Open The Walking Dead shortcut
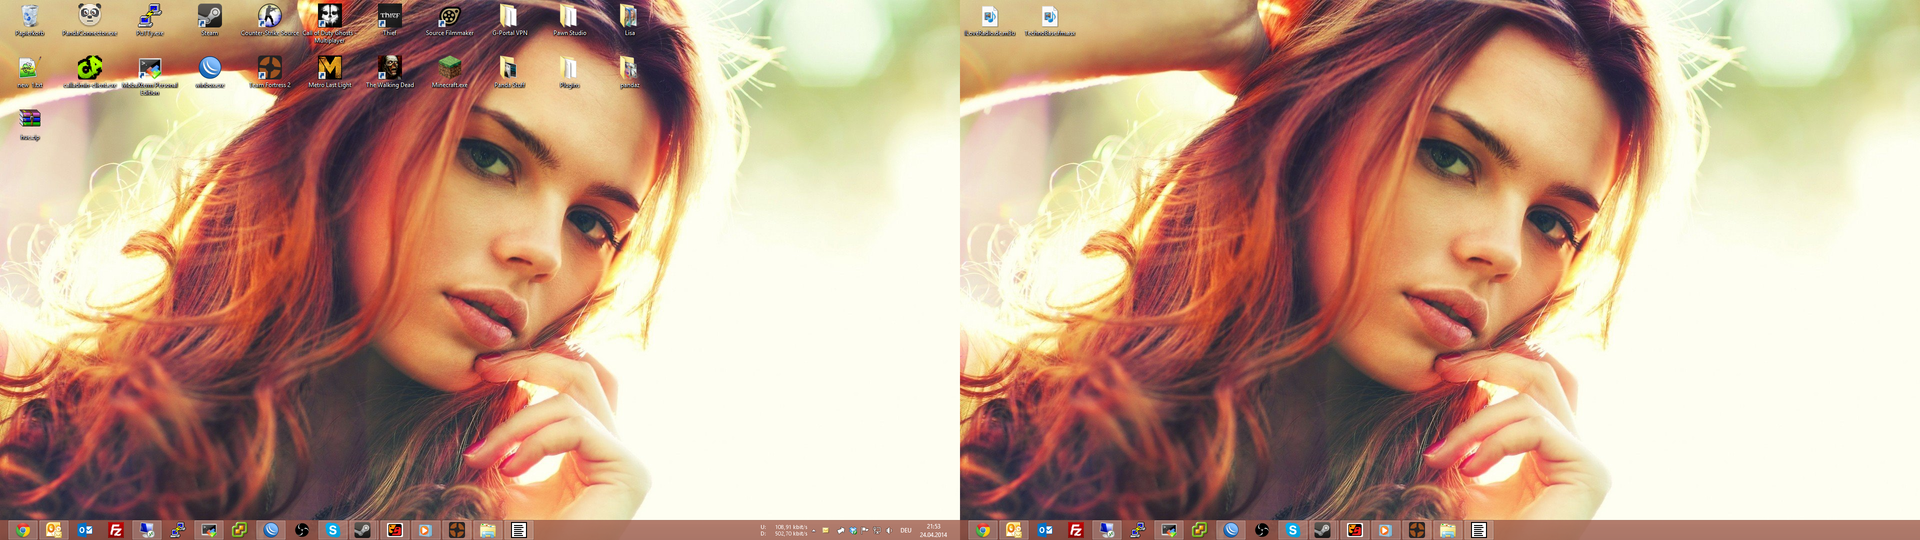This screenshot has width=1920, height=540. click(x=390, y=68)
